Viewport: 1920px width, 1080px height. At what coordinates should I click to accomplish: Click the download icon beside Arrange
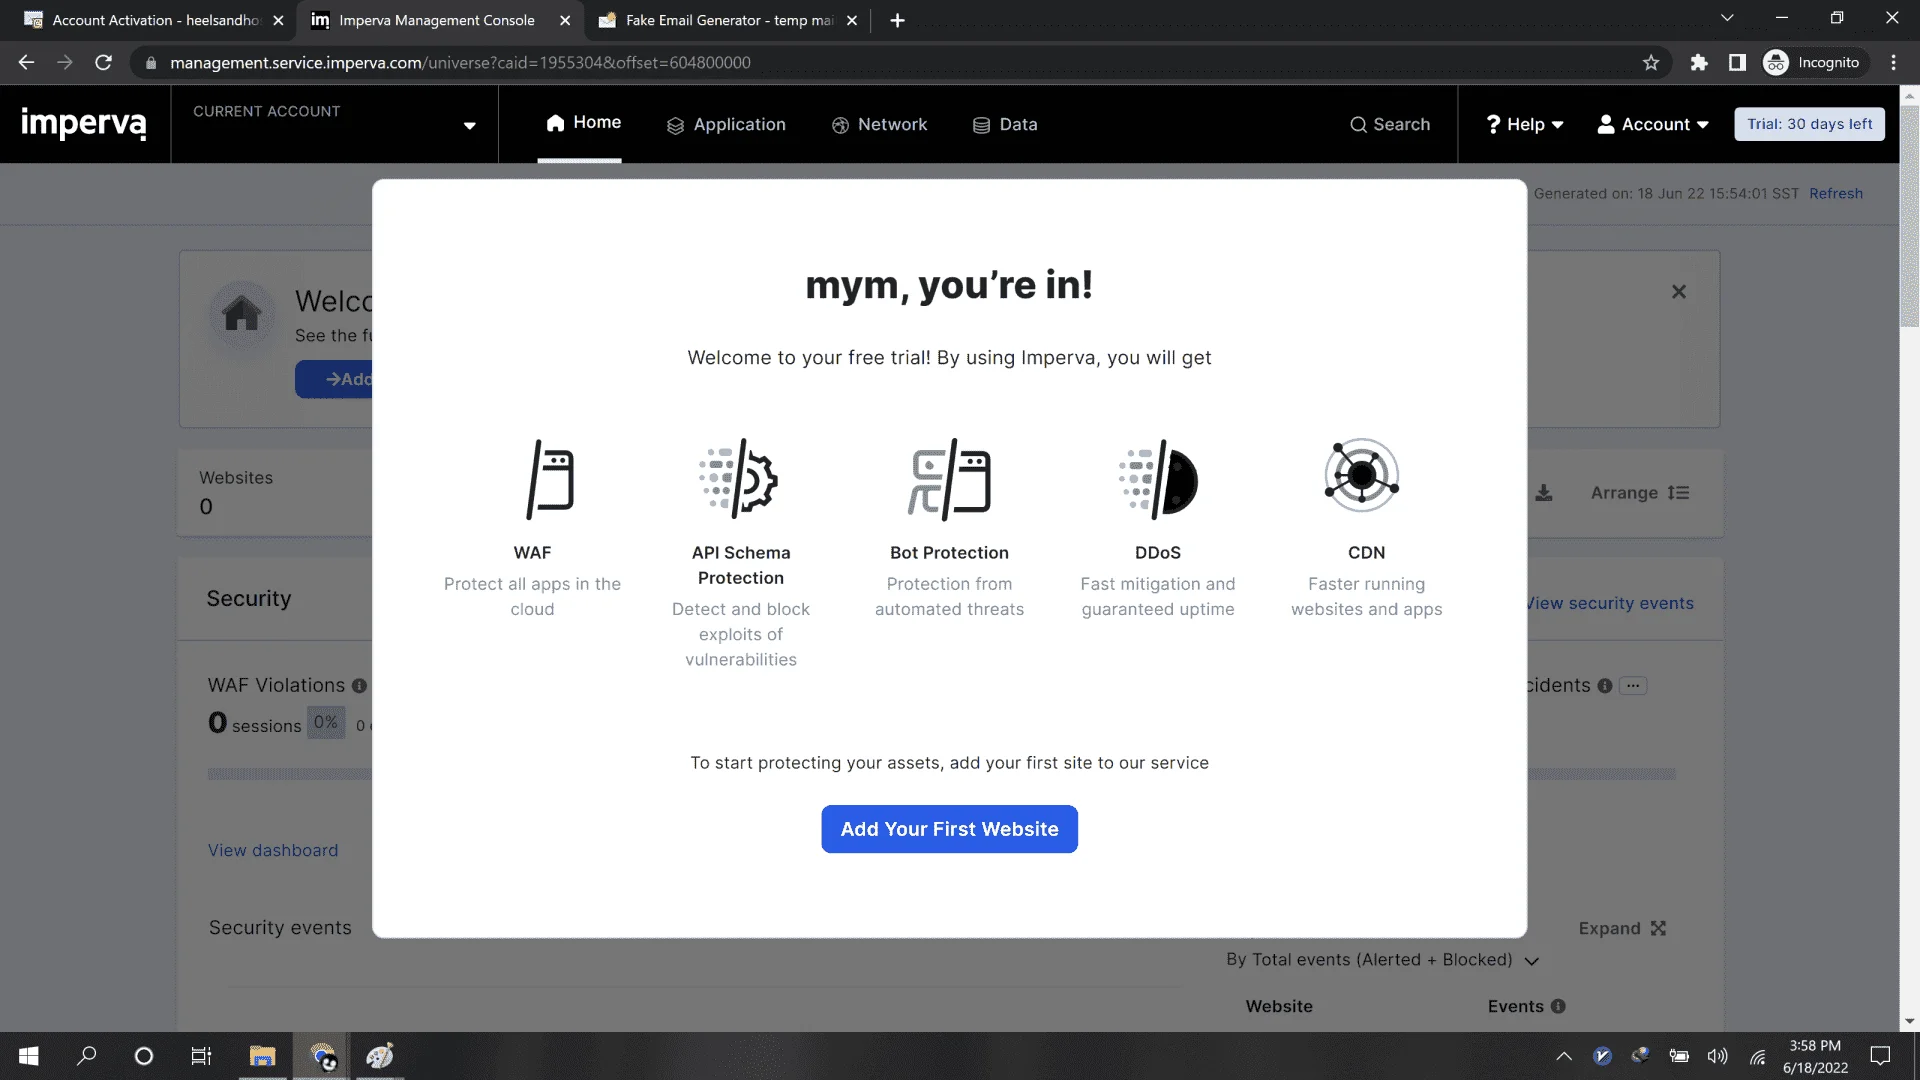1544,493
